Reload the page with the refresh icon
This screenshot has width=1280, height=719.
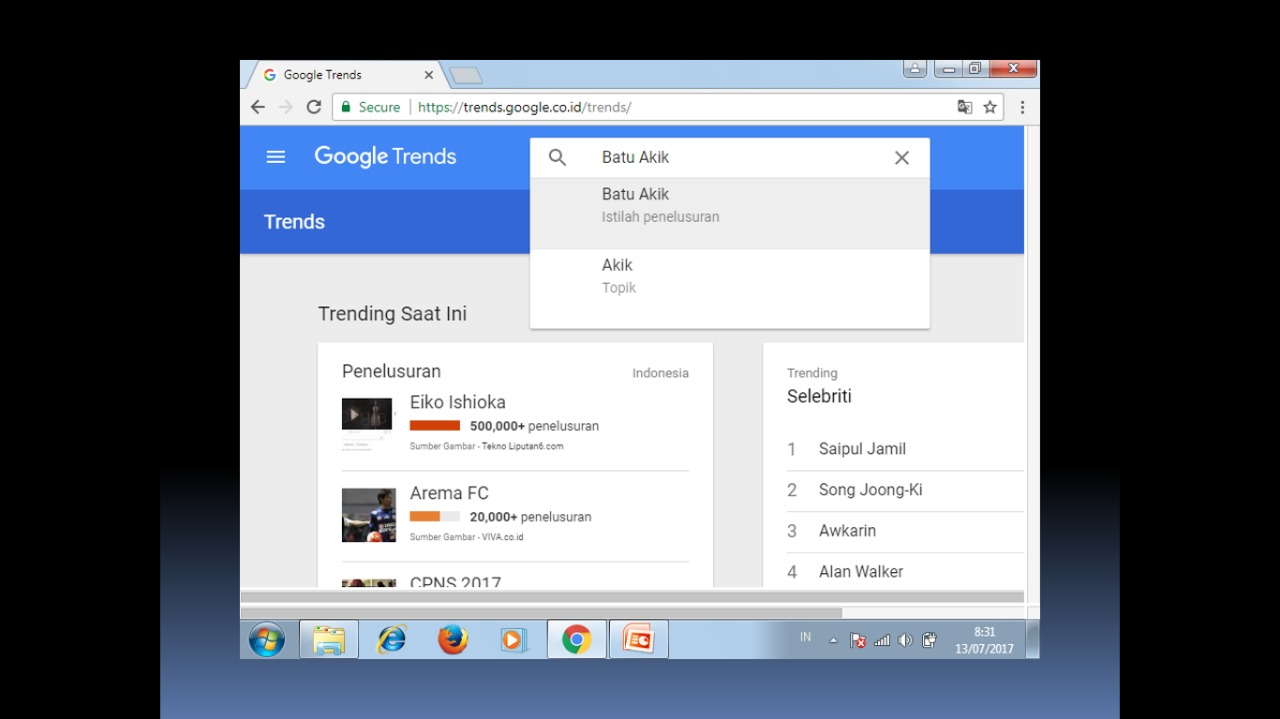(x=314, y=107)
